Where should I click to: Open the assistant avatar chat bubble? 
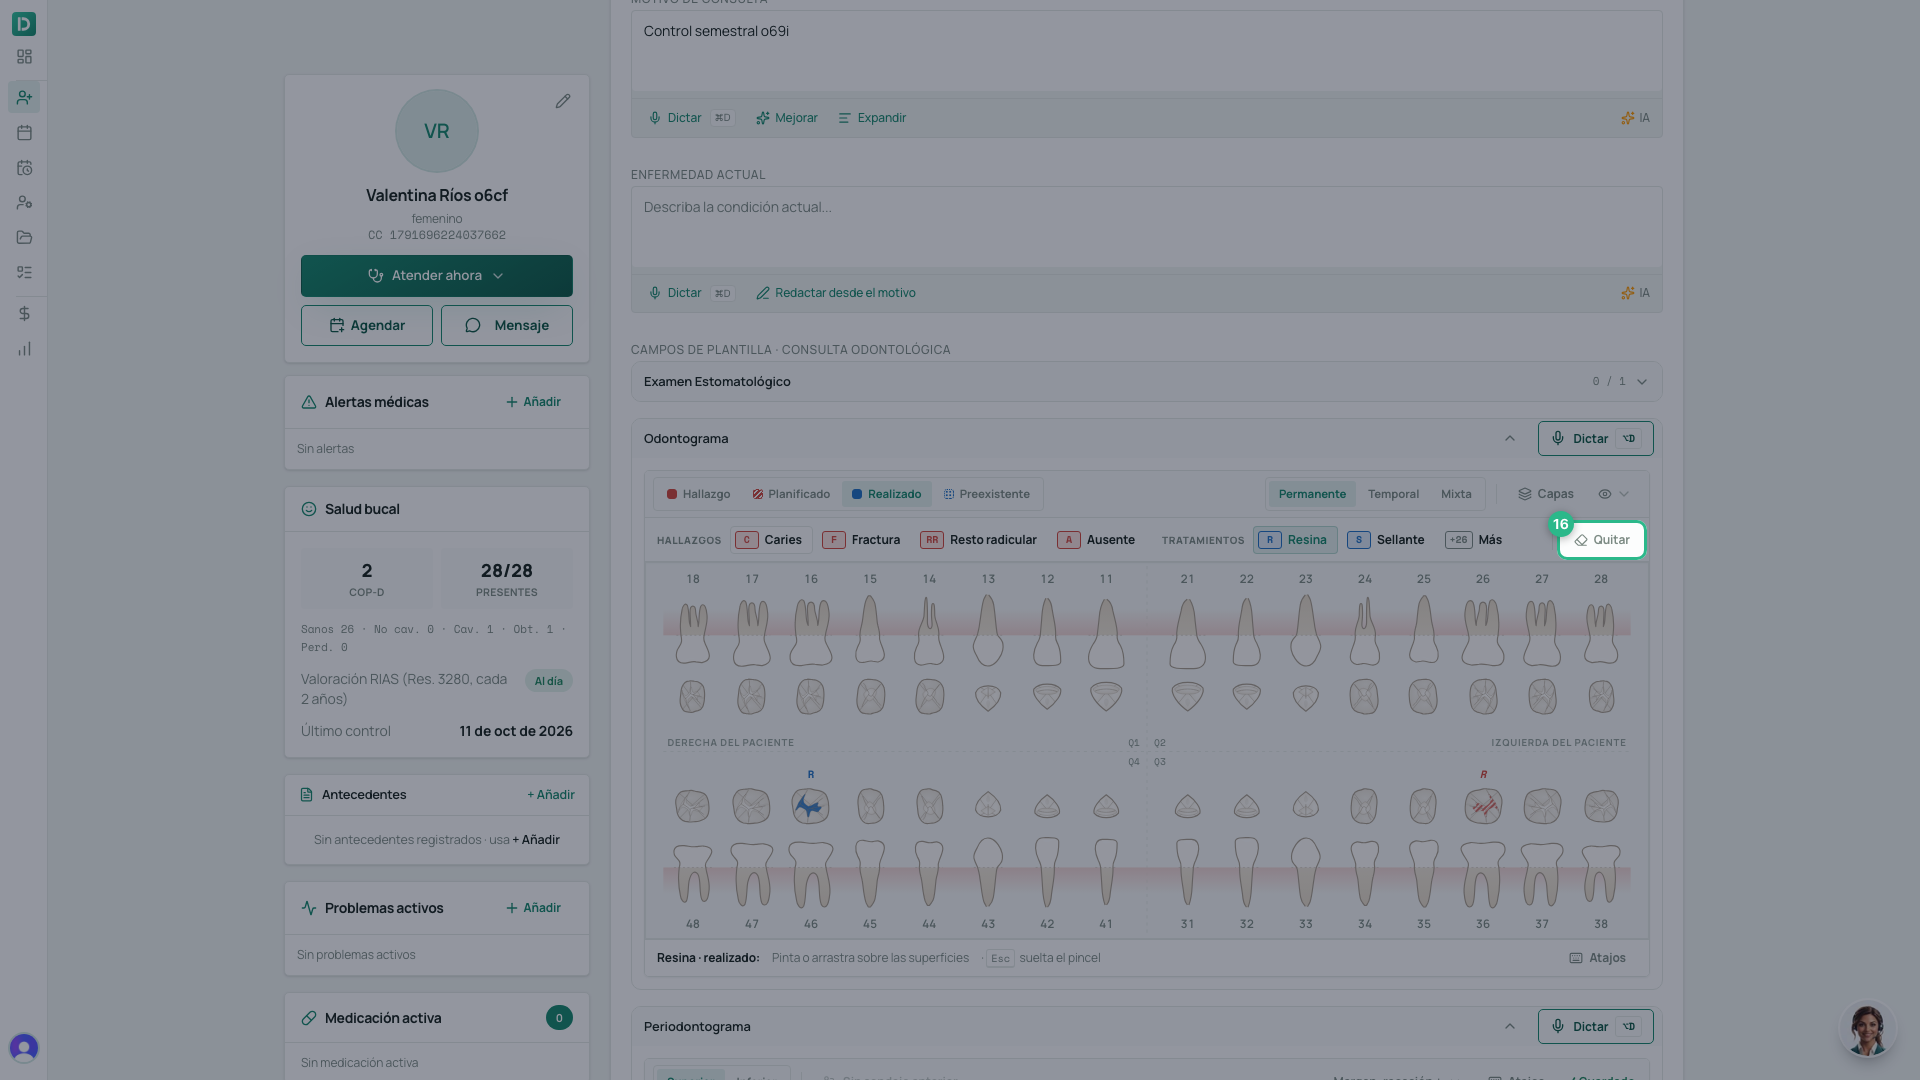click(1866, 1029)
